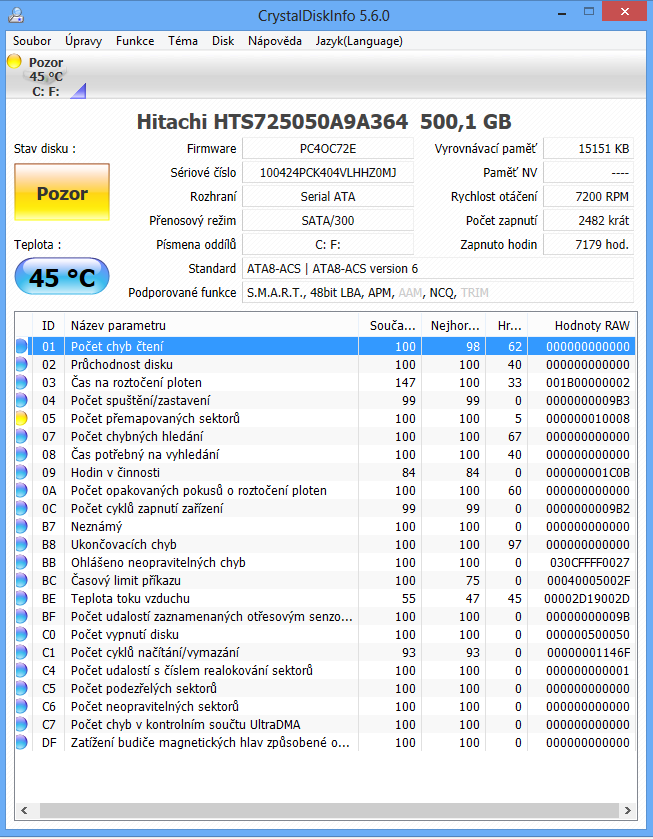Screen dimensions: 653x839
Task: Open the Funkce menu
Action: click(x=135, y=41)
